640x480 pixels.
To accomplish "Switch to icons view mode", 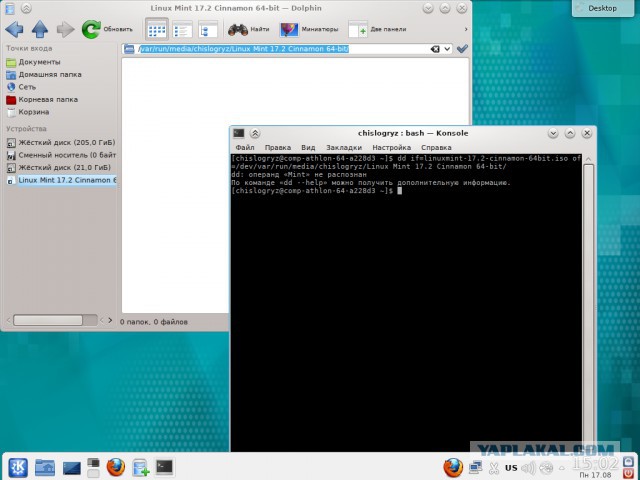I will tap(157, 29).
